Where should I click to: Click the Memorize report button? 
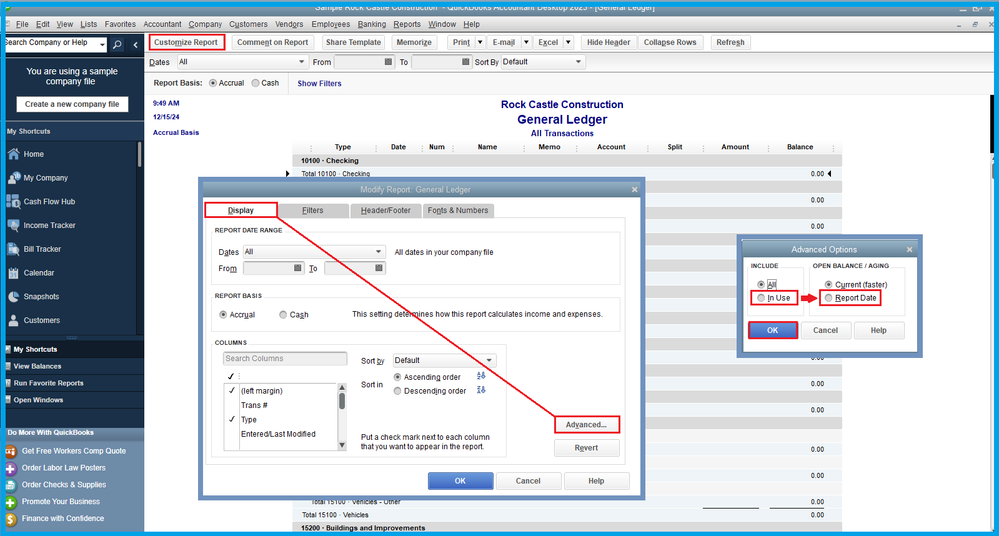(x=414, y=42)
